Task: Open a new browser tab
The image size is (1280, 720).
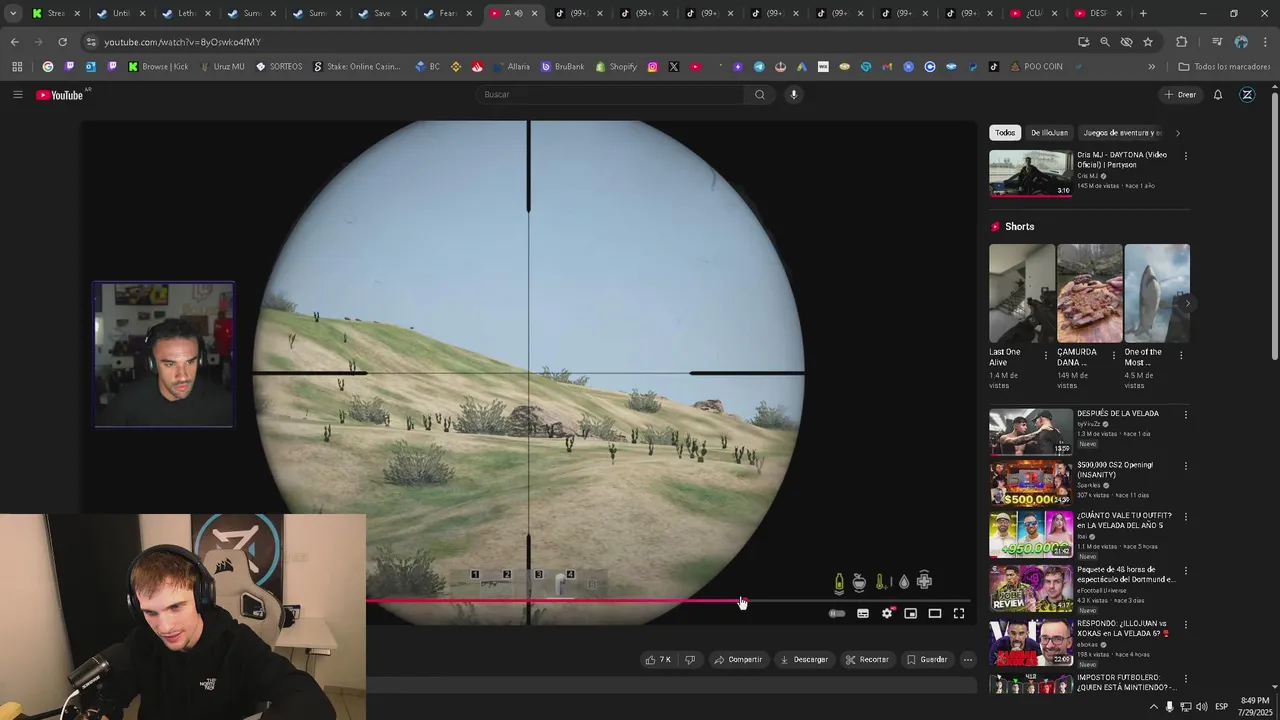Action: point(1143,14)
